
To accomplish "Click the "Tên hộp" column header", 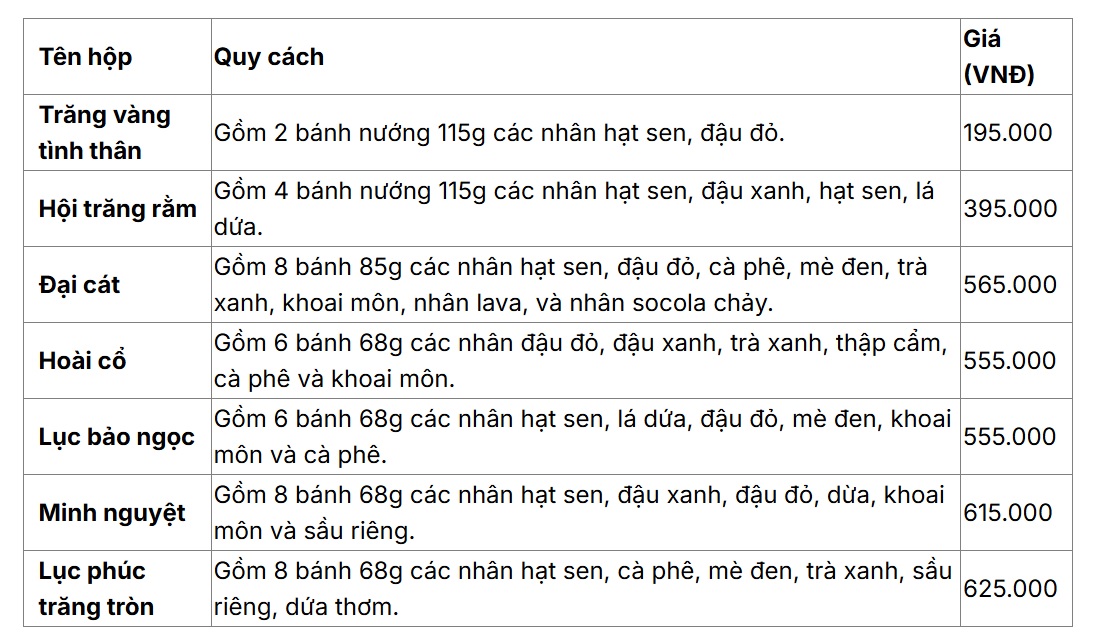I will pos(85,57).
